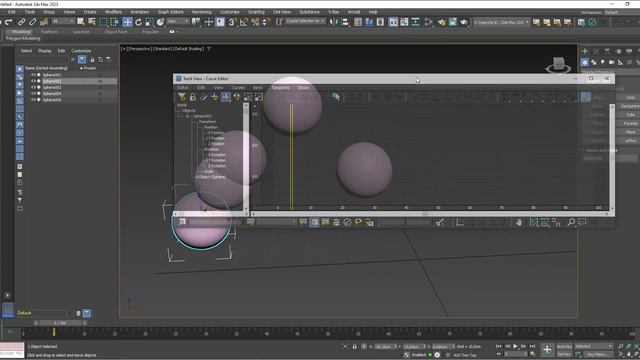Screen dimensions: 640x360
Task: Open the Select by Name dialog
Action: tap(92, 22)
